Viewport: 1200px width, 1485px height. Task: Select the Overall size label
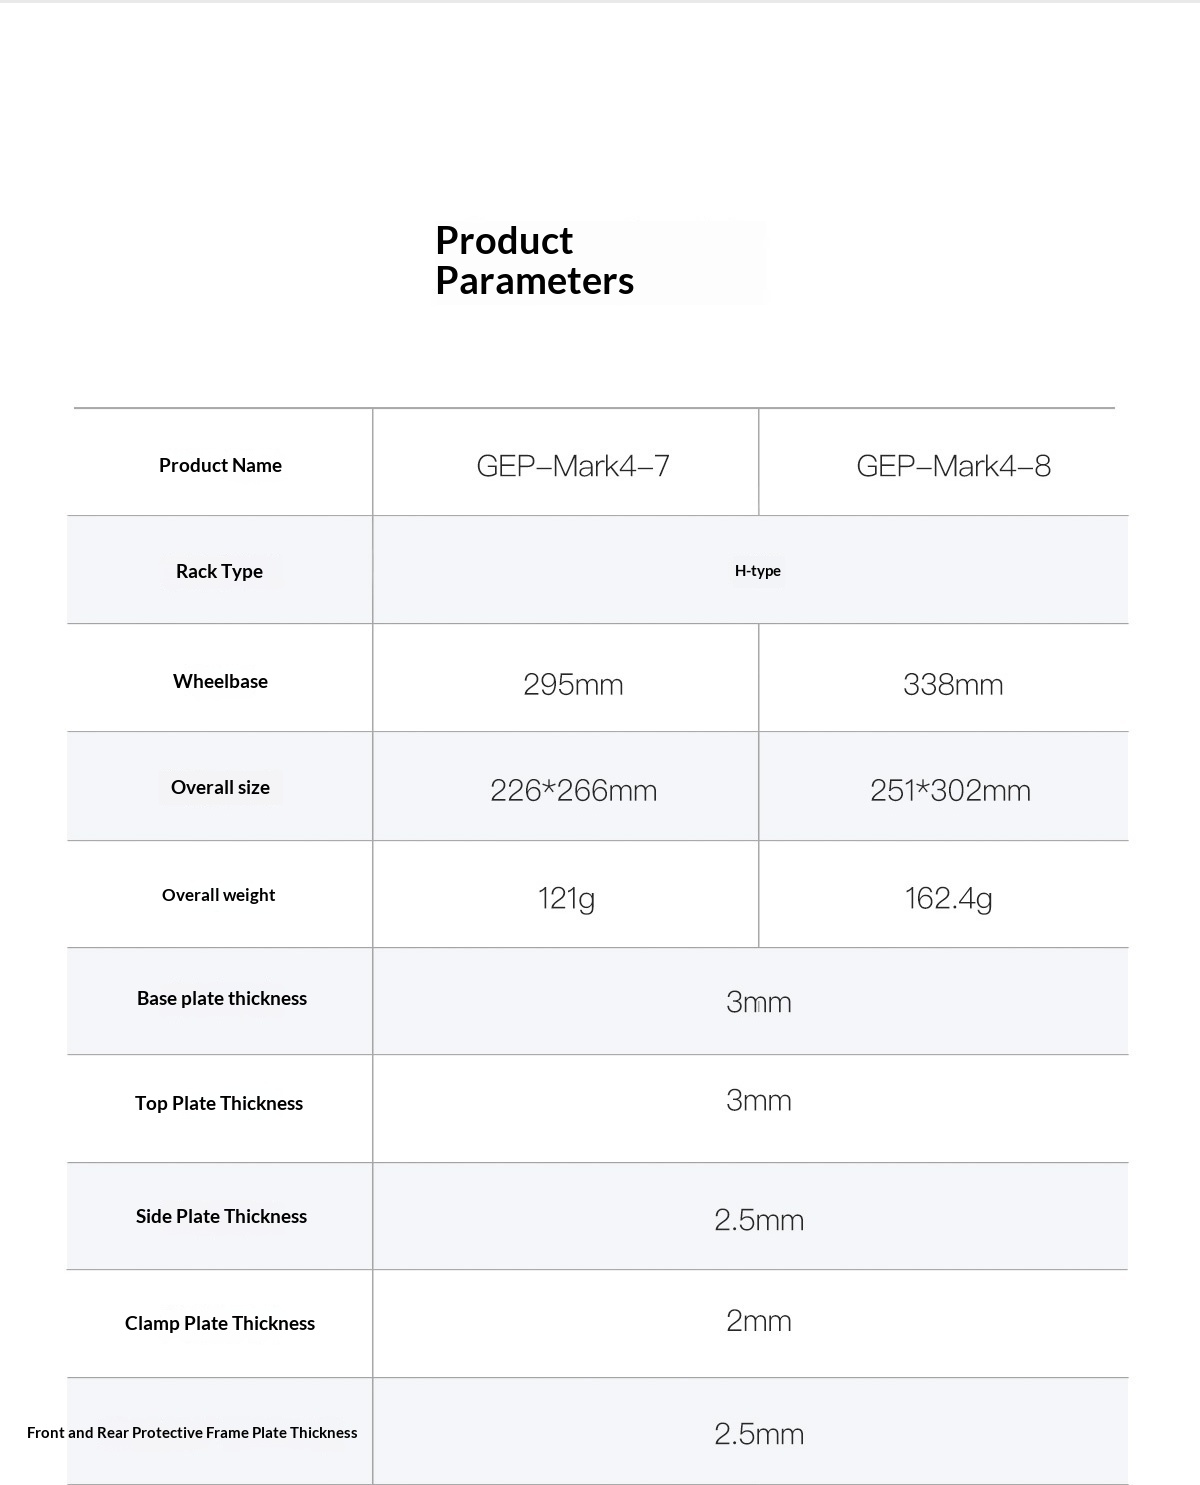tap(220, 787)
